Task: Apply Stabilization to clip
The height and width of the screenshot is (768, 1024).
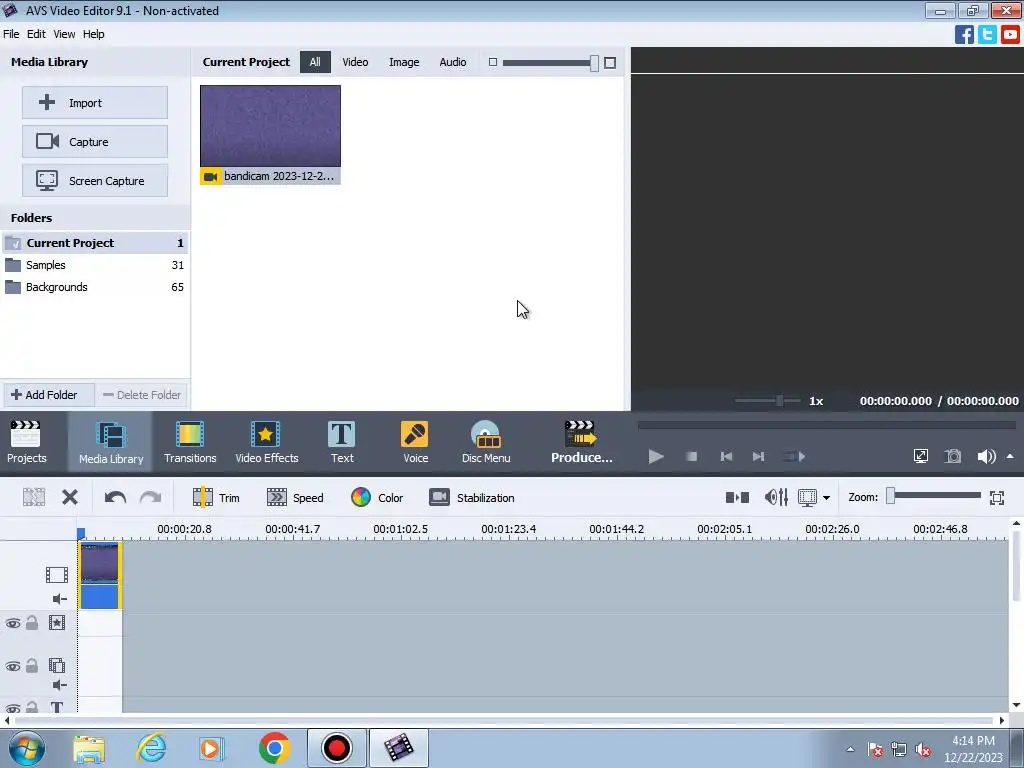Action: (472, 498)
